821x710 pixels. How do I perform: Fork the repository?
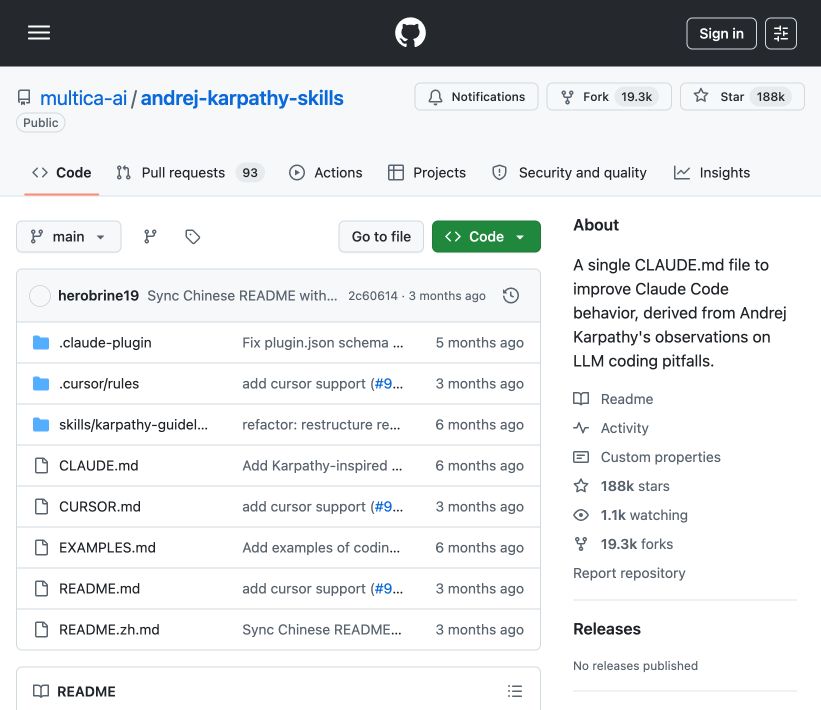[x=609, y=97]
